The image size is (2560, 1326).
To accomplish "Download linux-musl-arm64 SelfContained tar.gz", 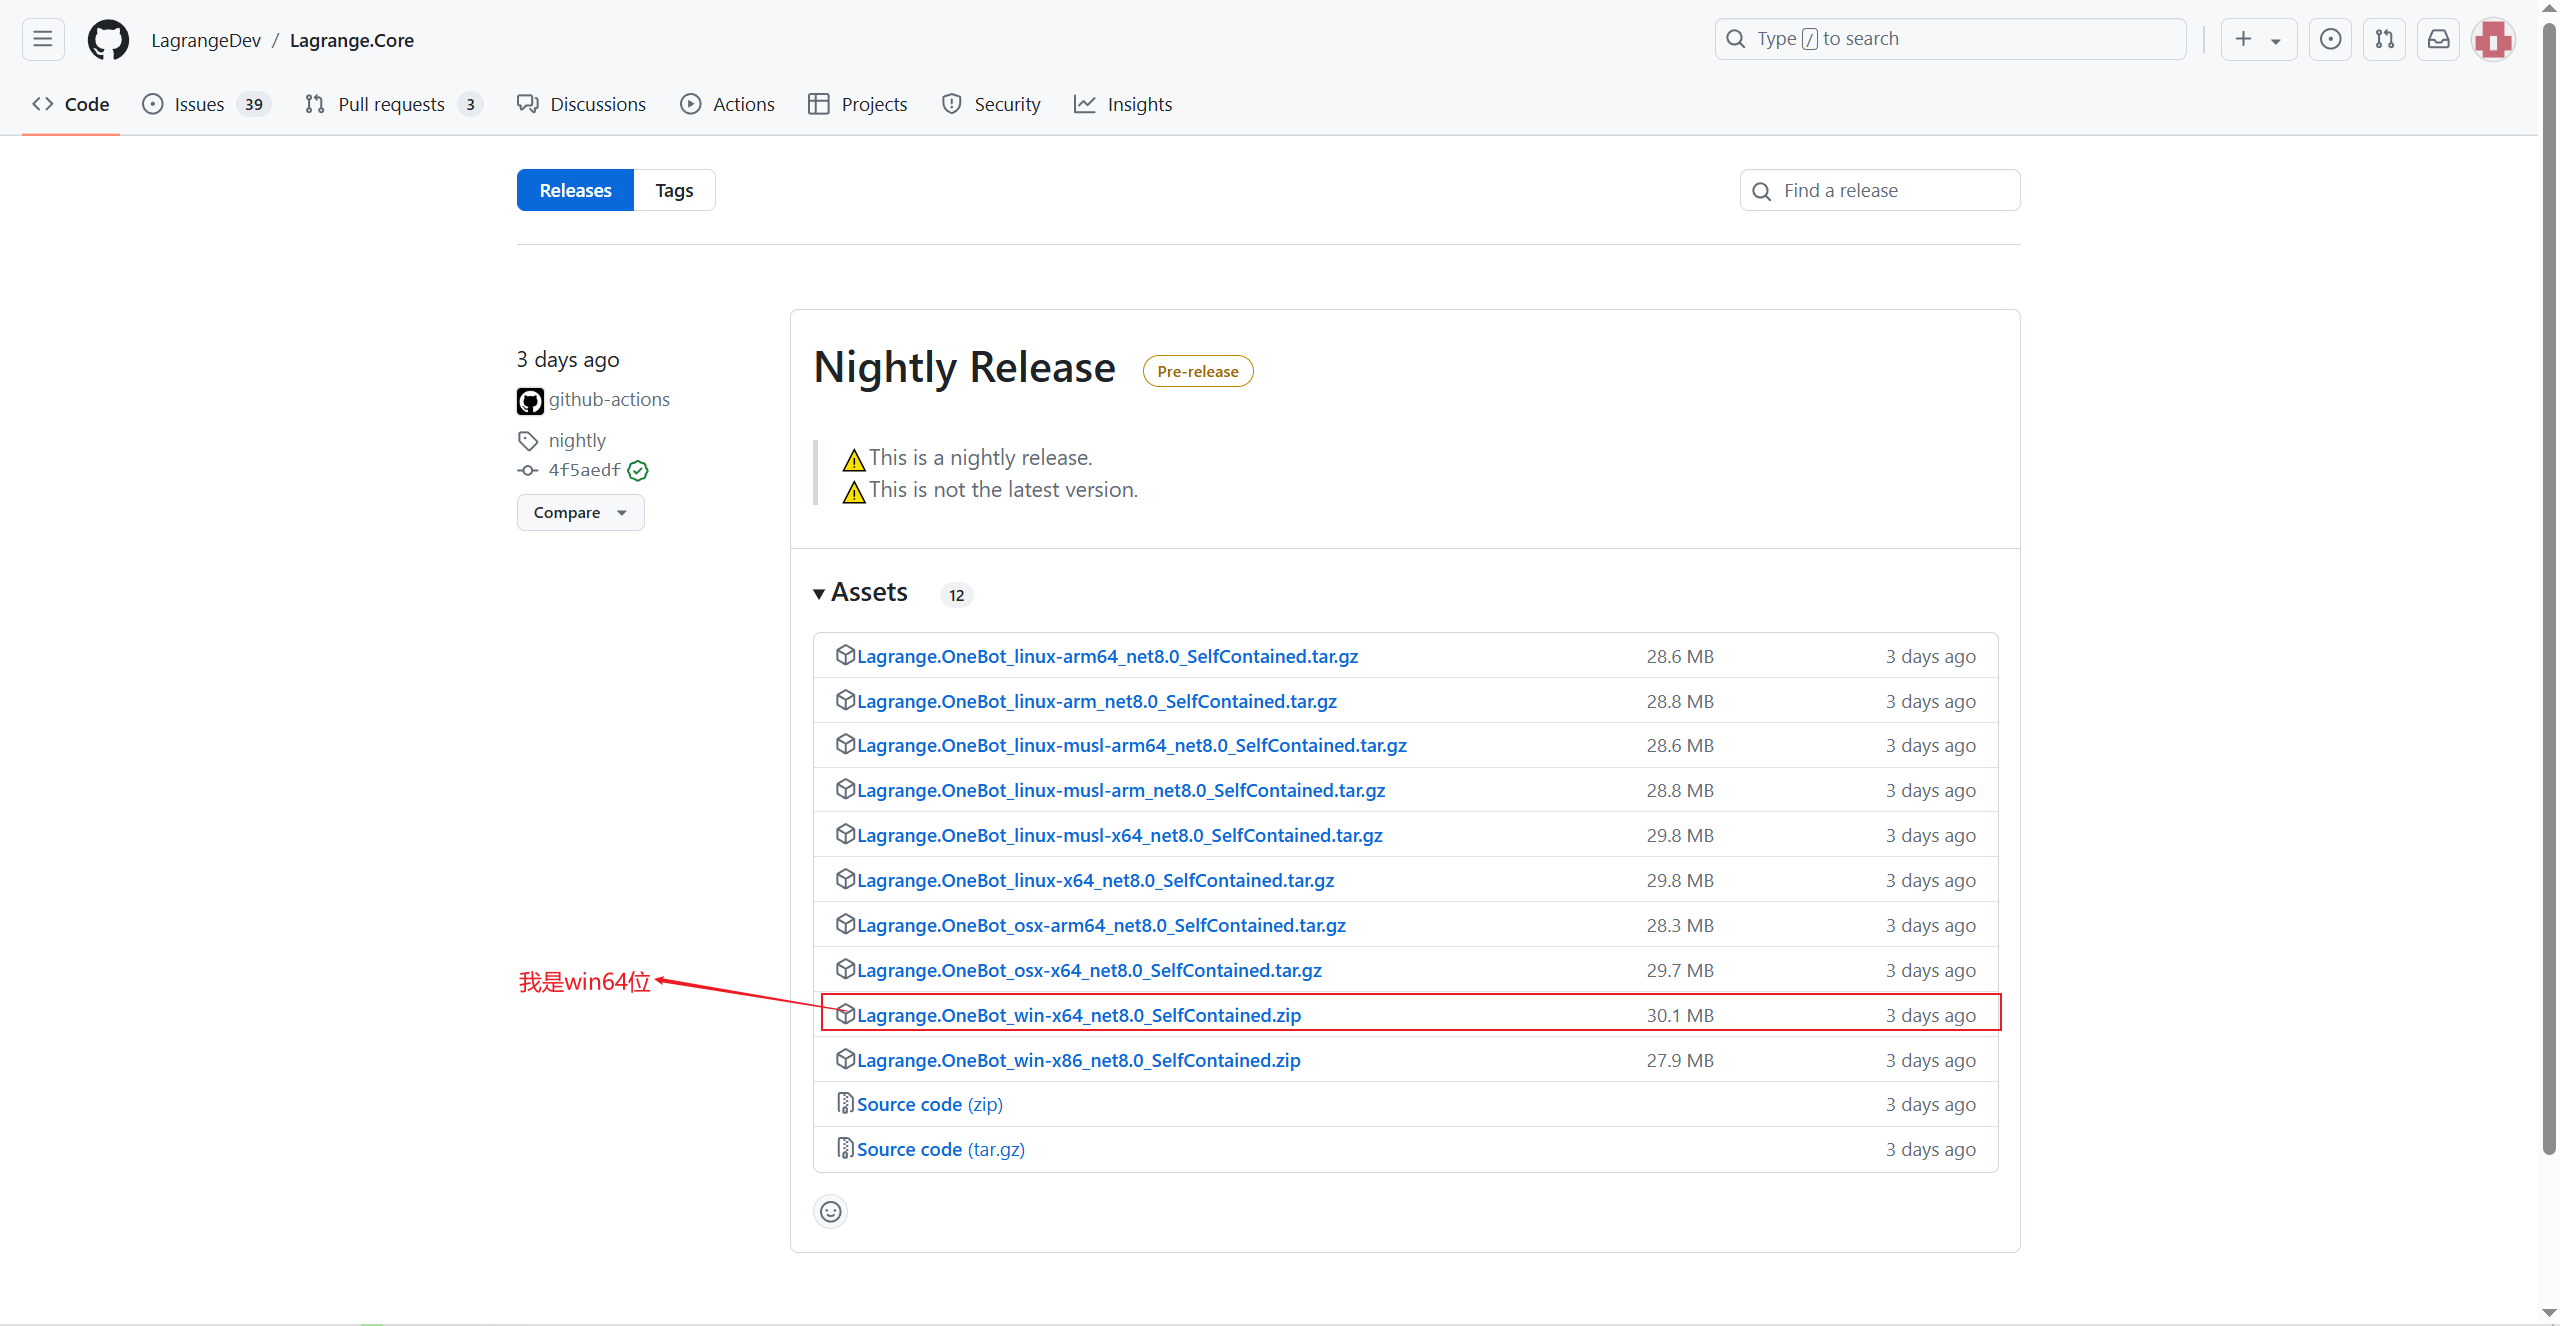I will pos(1131,745).
